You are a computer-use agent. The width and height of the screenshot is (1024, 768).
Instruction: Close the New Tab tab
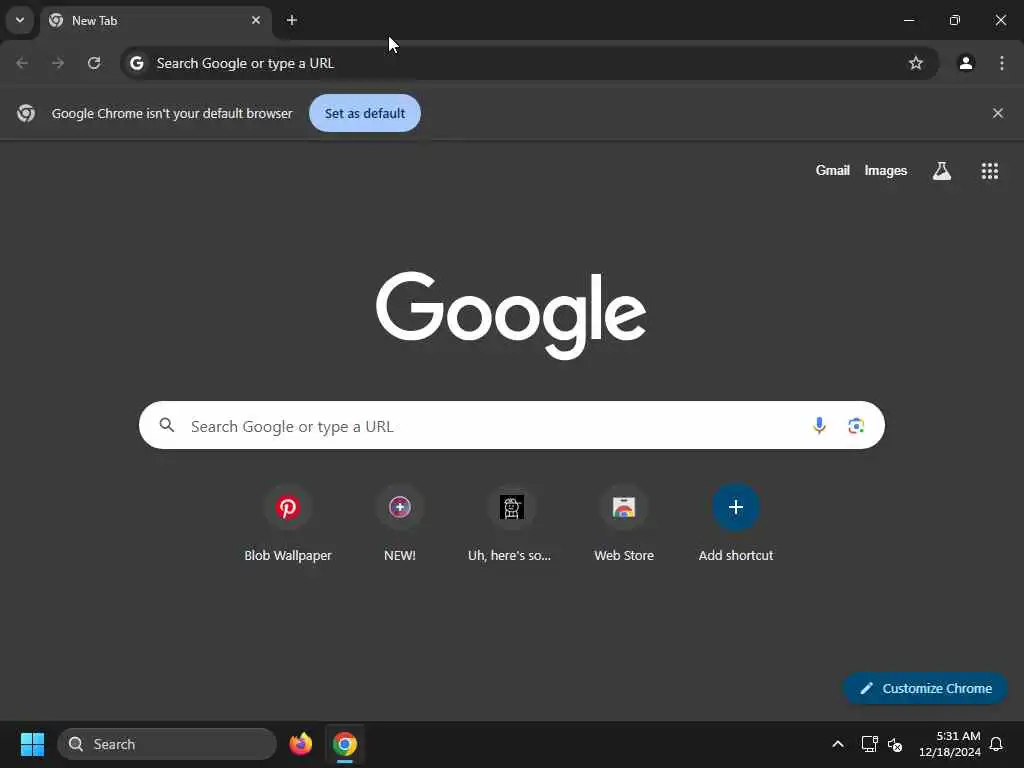pyautogui.click(x=255, y=20)
